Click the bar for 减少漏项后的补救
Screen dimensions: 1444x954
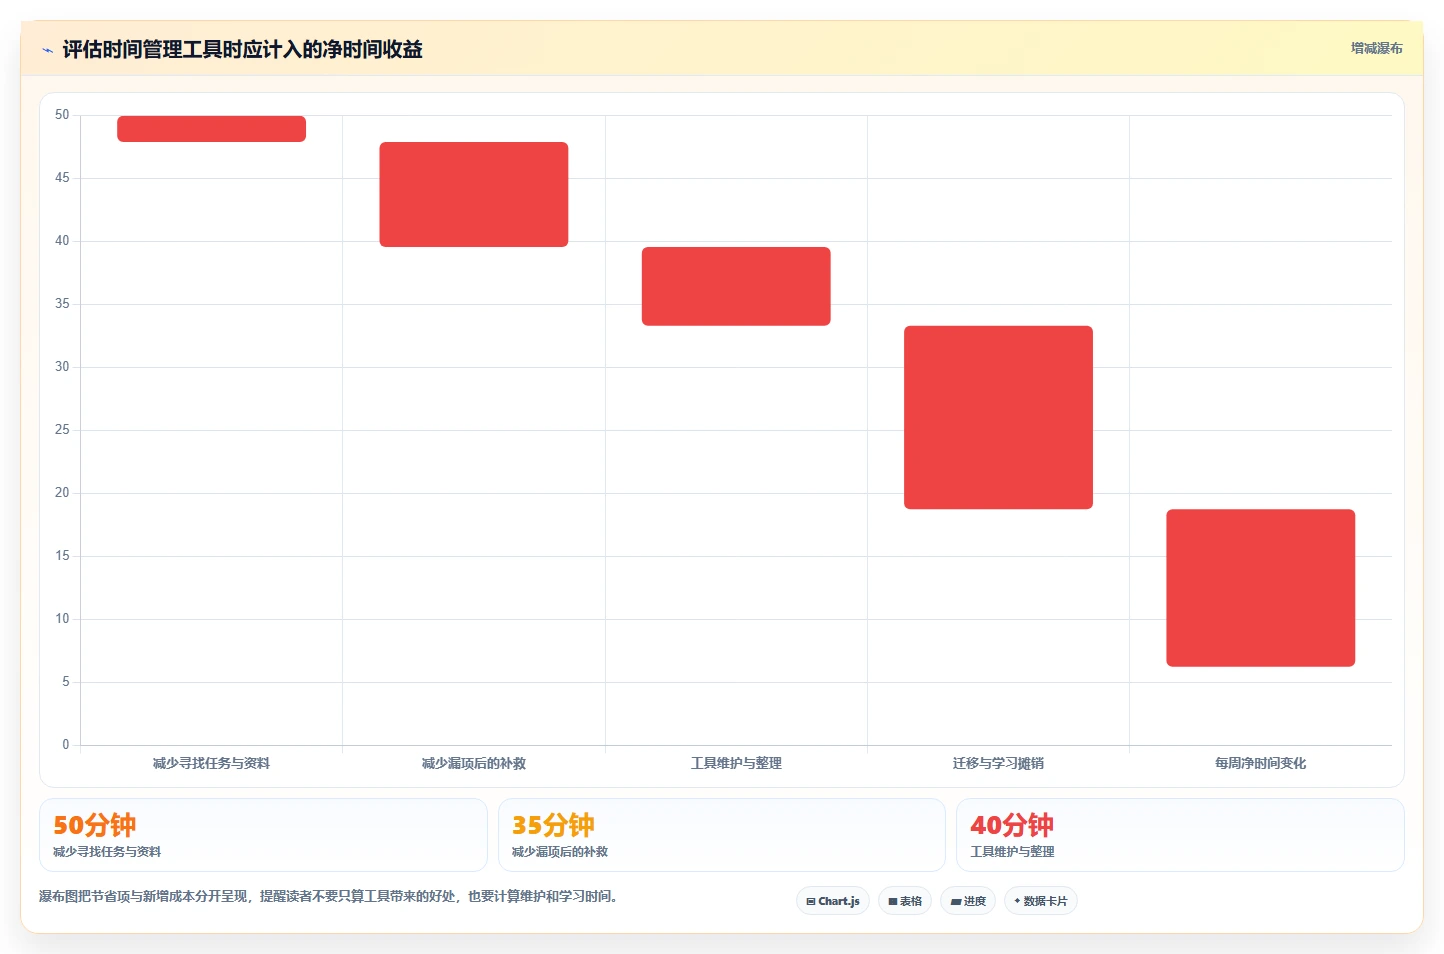(474, 194)
